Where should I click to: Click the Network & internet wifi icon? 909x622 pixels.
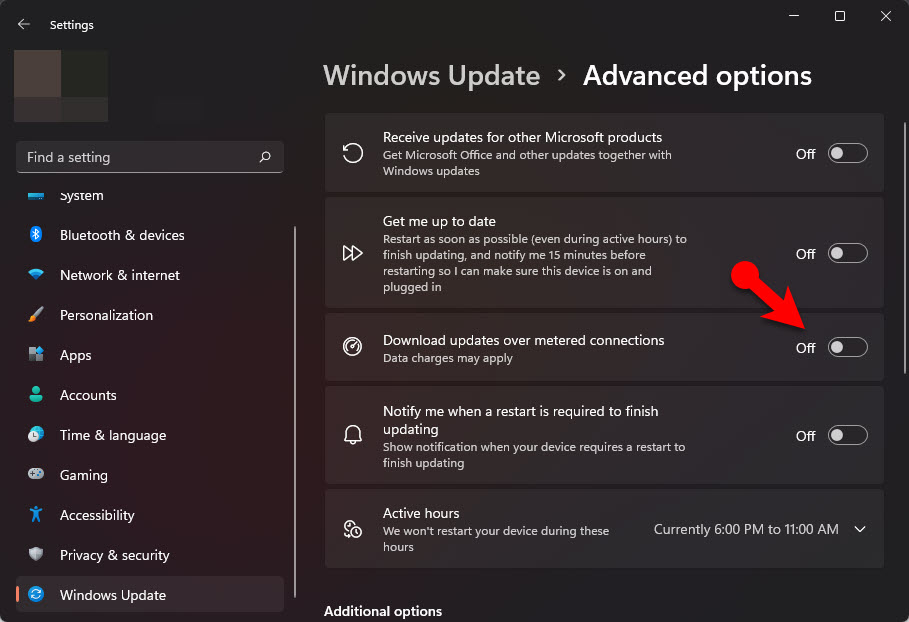(36, 275)
